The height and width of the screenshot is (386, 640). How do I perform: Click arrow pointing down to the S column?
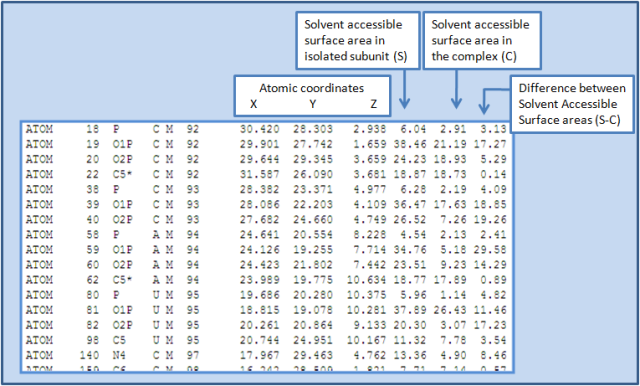coord(404,89)
